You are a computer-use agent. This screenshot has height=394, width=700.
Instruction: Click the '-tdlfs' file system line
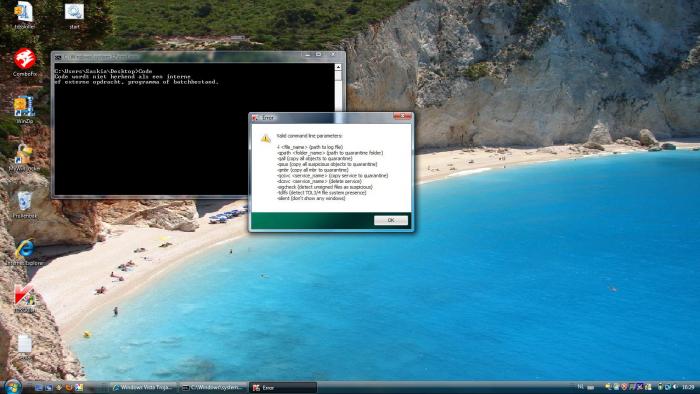click(321, 193)
